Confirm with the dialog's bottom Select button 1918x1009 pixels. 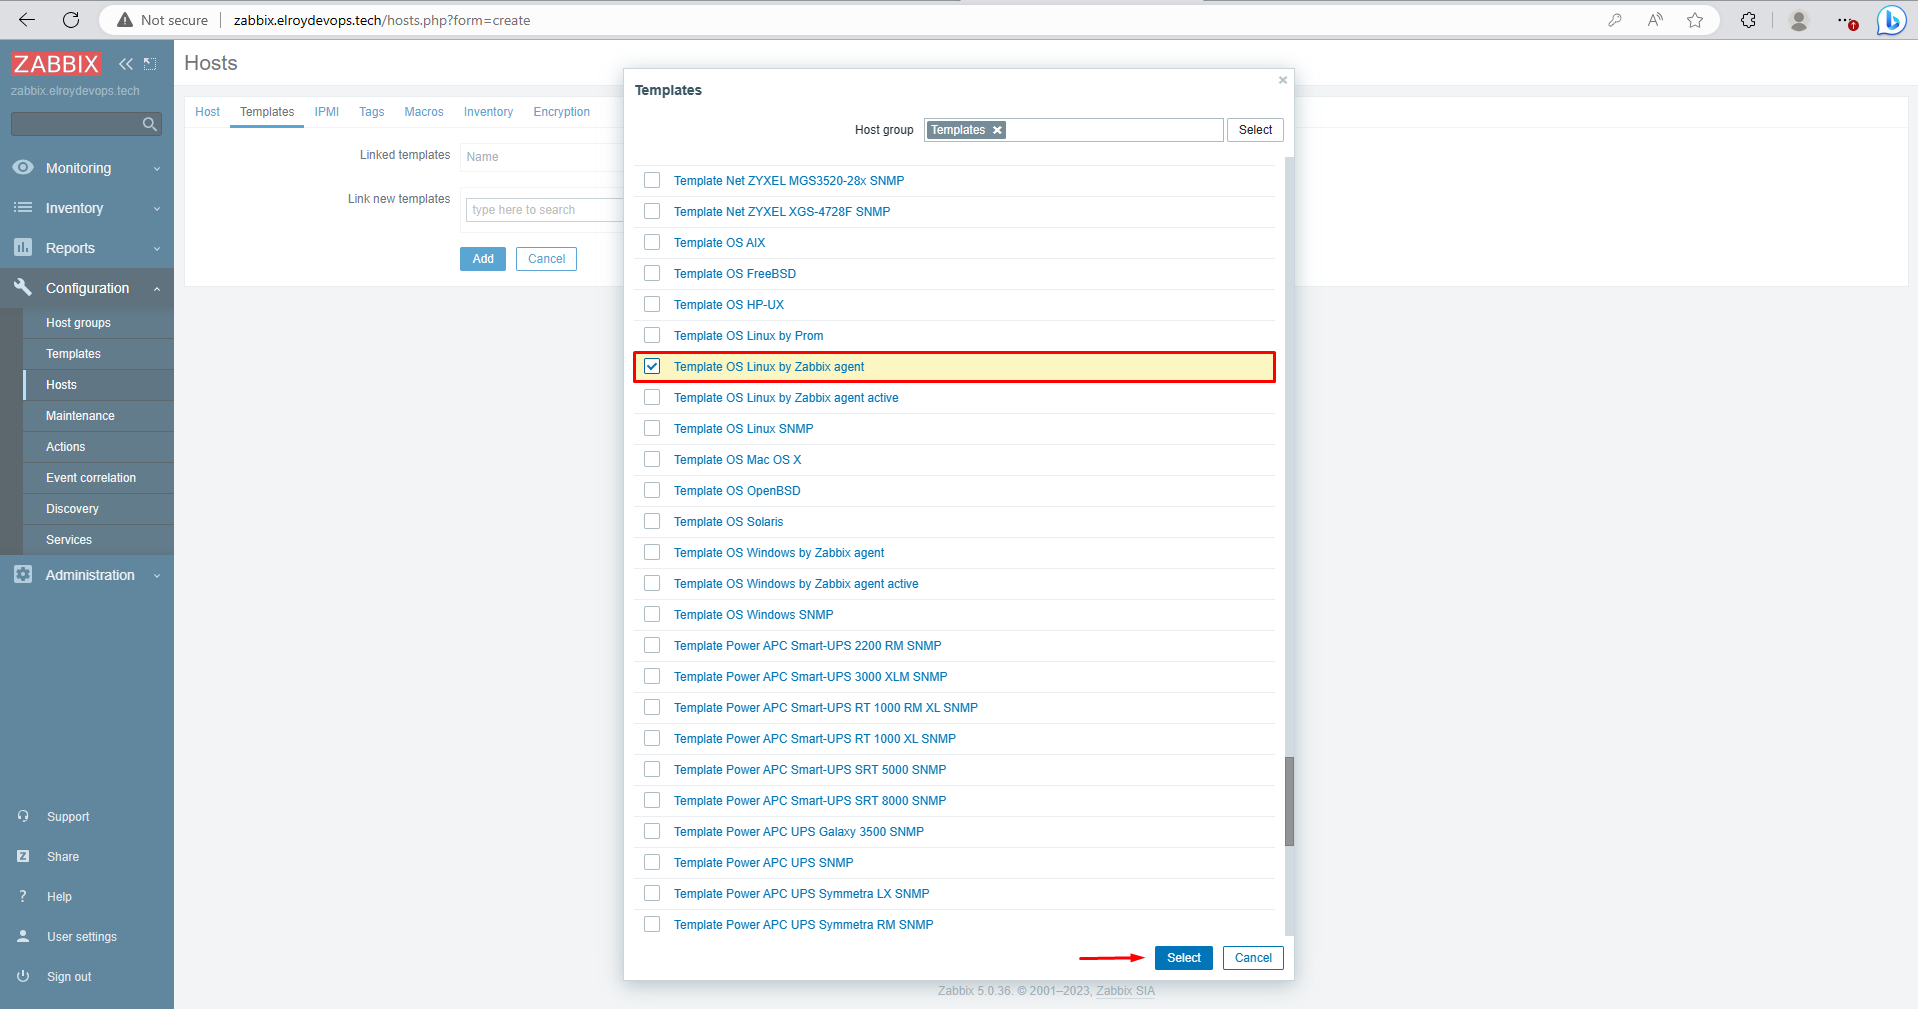pos(1184,958)
